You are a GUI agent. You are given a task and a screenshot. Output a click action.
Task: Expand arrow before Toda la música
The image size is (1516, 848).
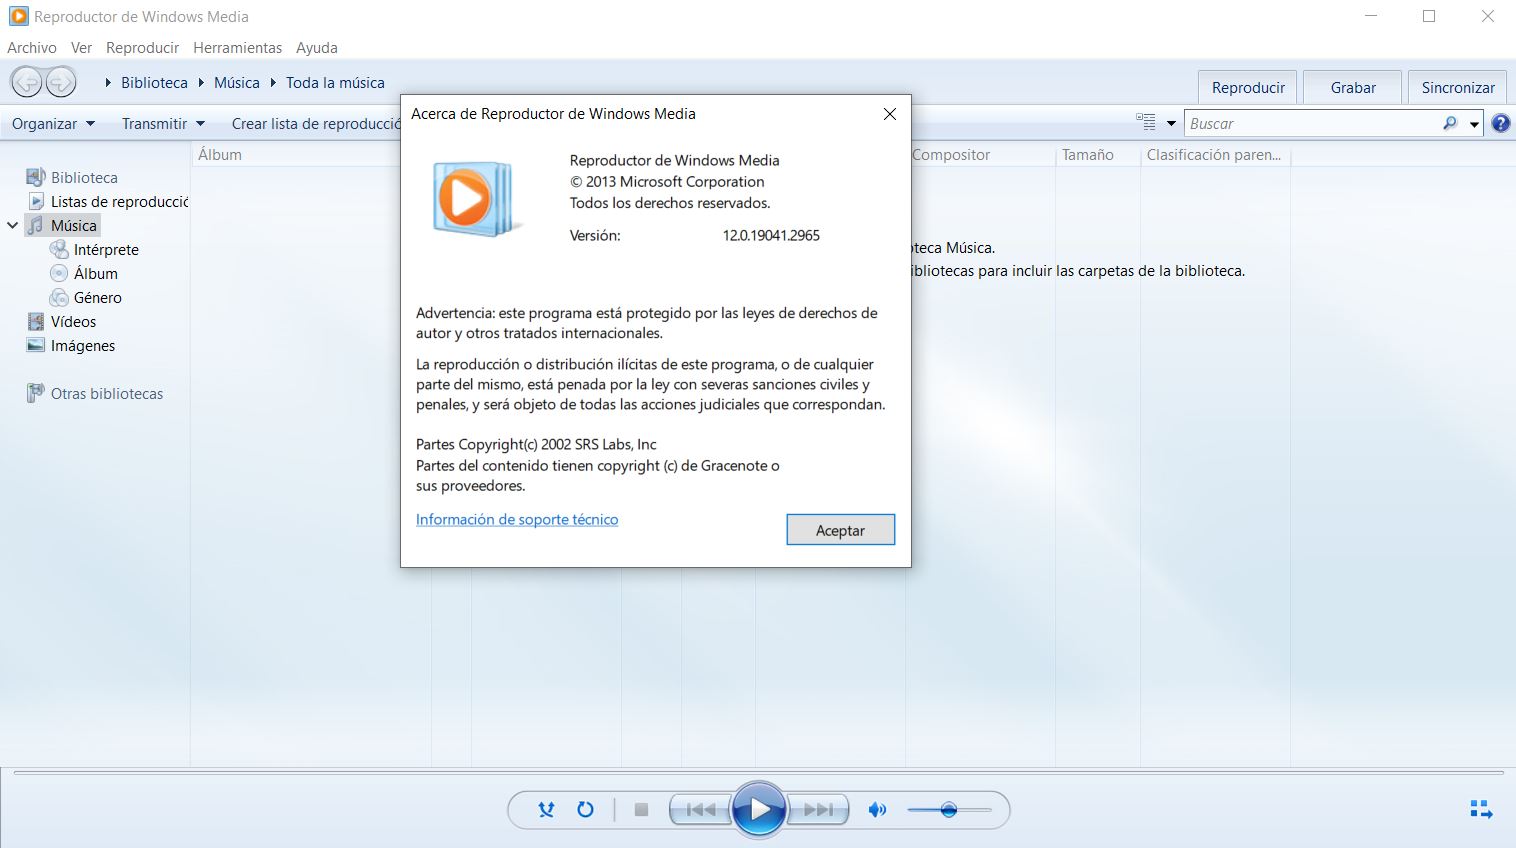tap(273, 83)
